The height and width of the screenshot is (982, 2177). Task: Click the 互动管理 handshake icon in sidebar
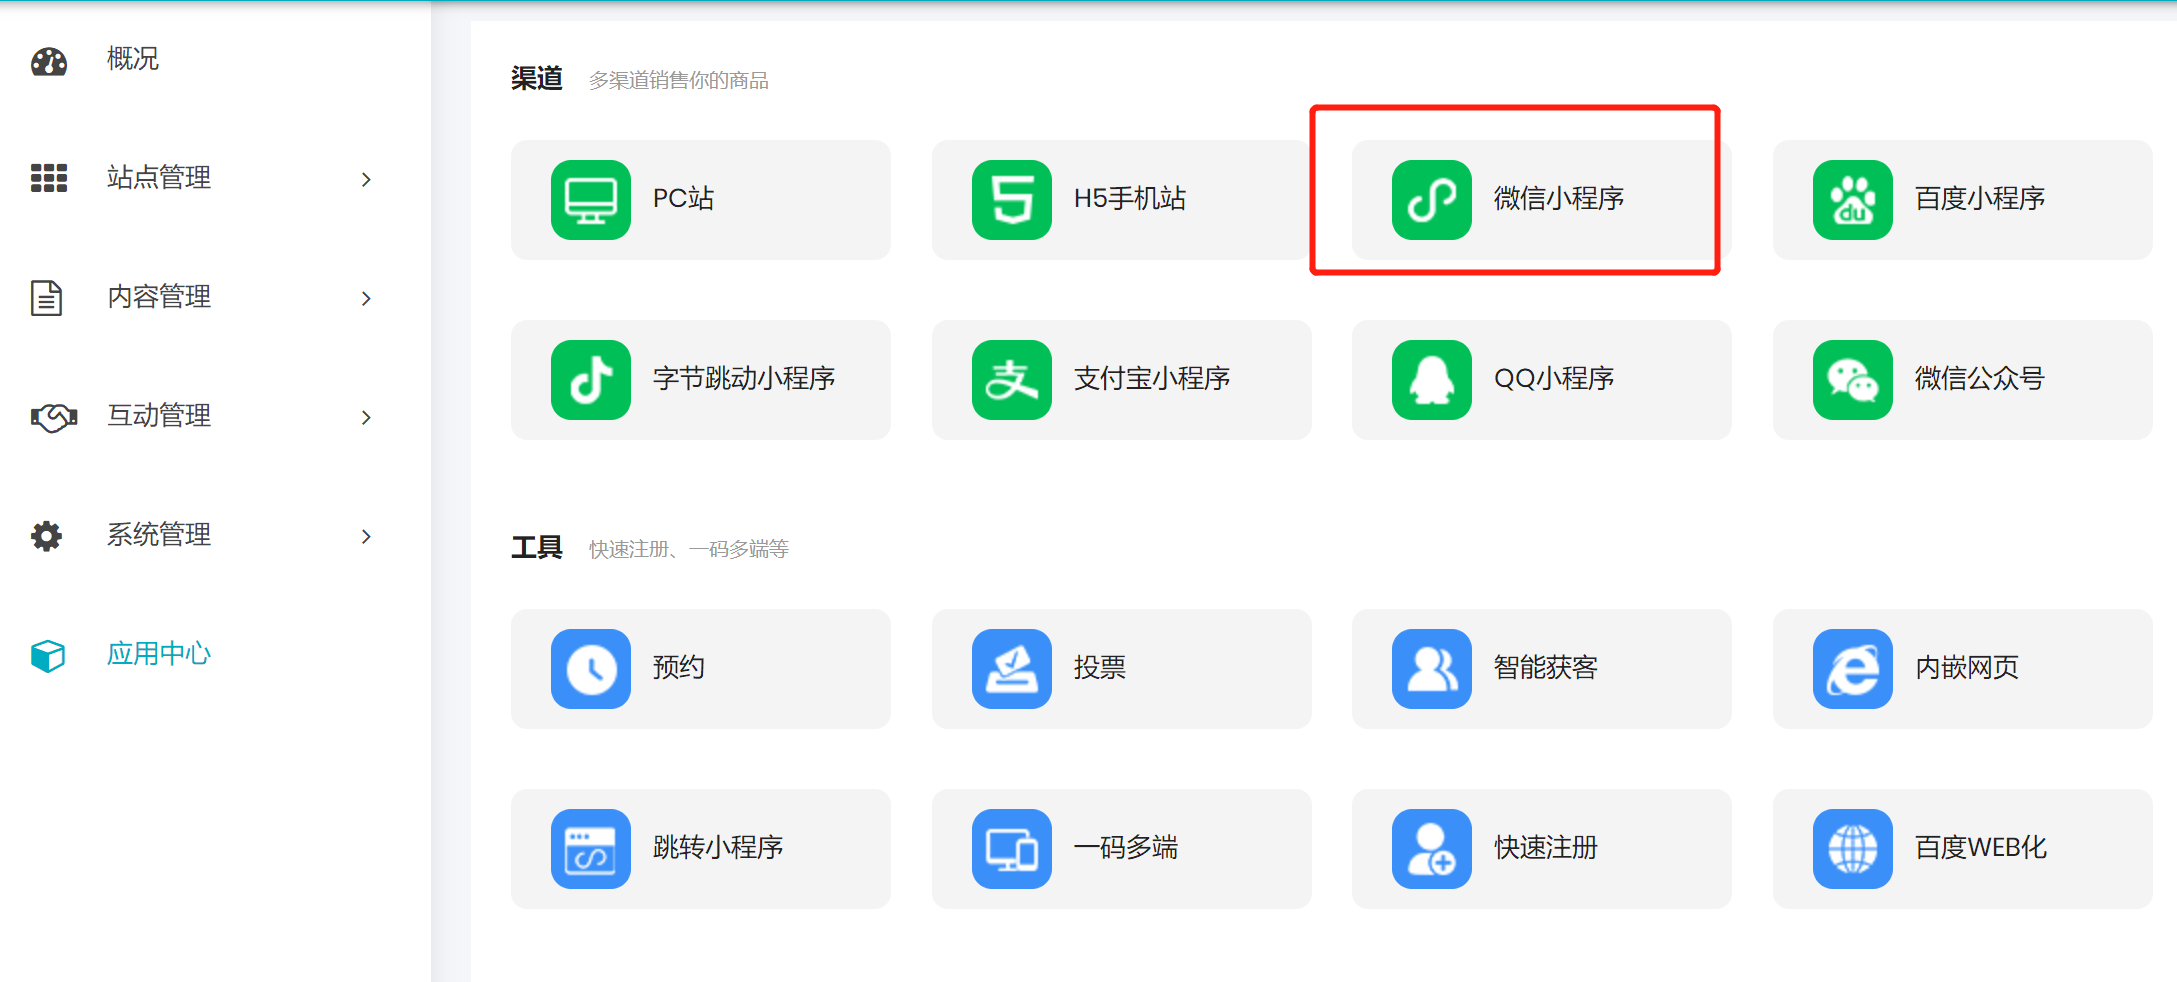(x=54, y=417)
